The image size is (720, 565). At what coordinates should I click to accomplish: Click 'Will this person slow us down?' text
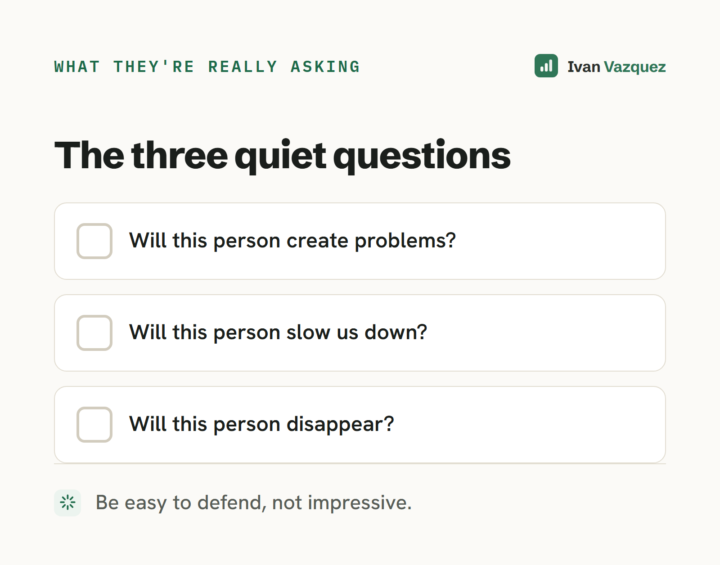coord(278,333)
